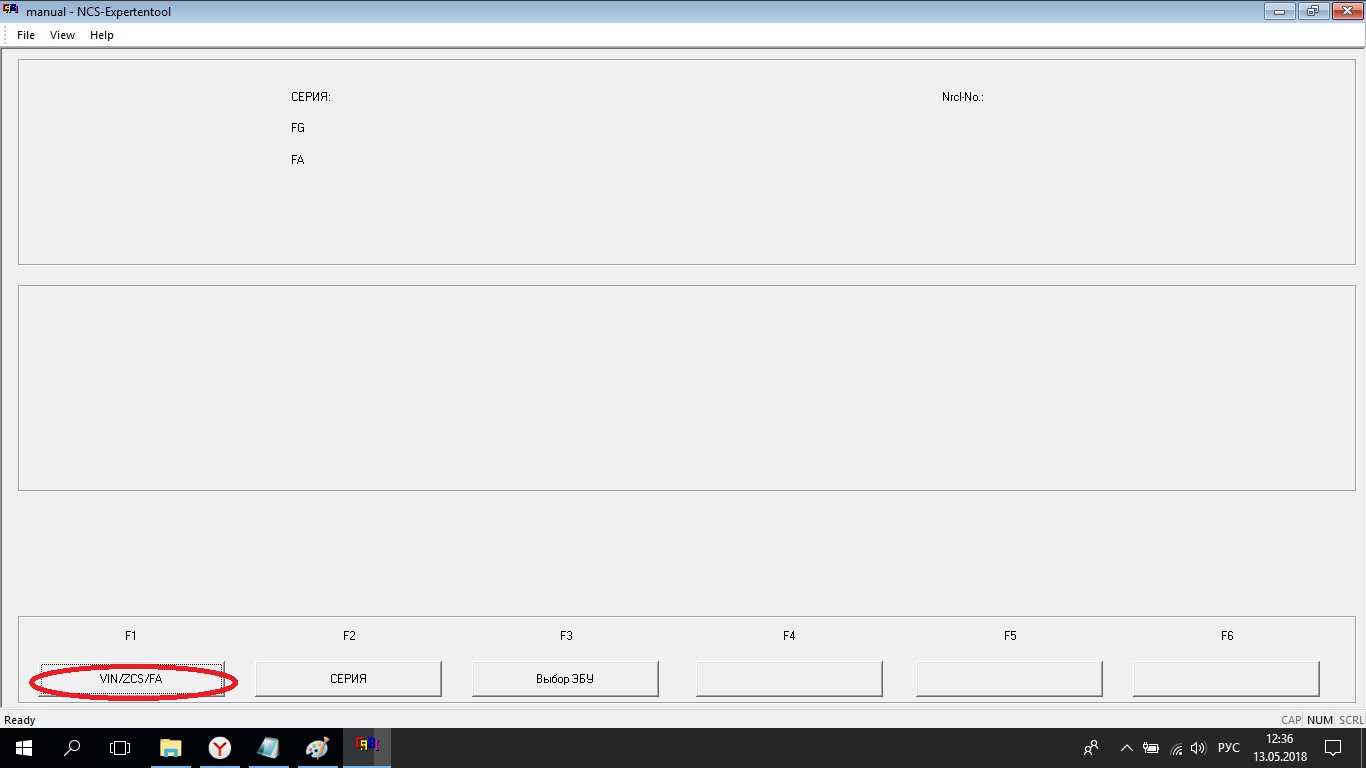Click the F3 label
This screenshot has height=768, width=1366.
click(x=566, y=635)
